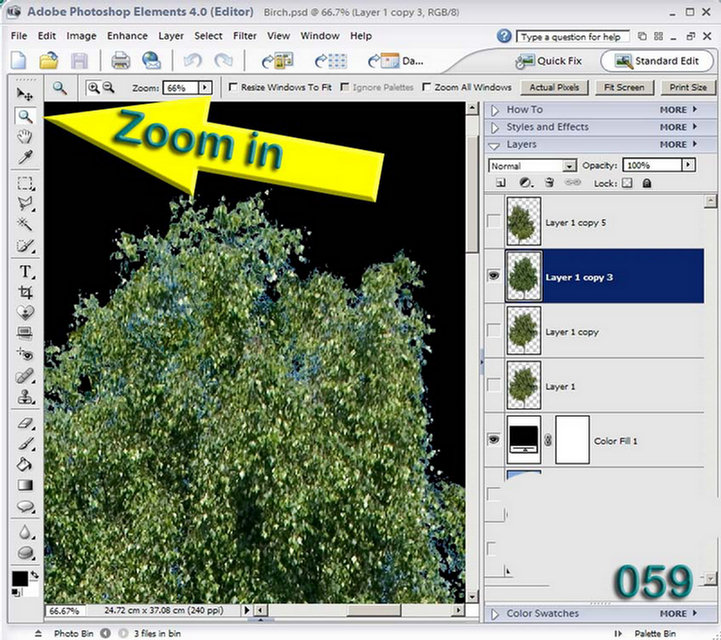
Task: Select the Move tool
Action: coord(24,94)
